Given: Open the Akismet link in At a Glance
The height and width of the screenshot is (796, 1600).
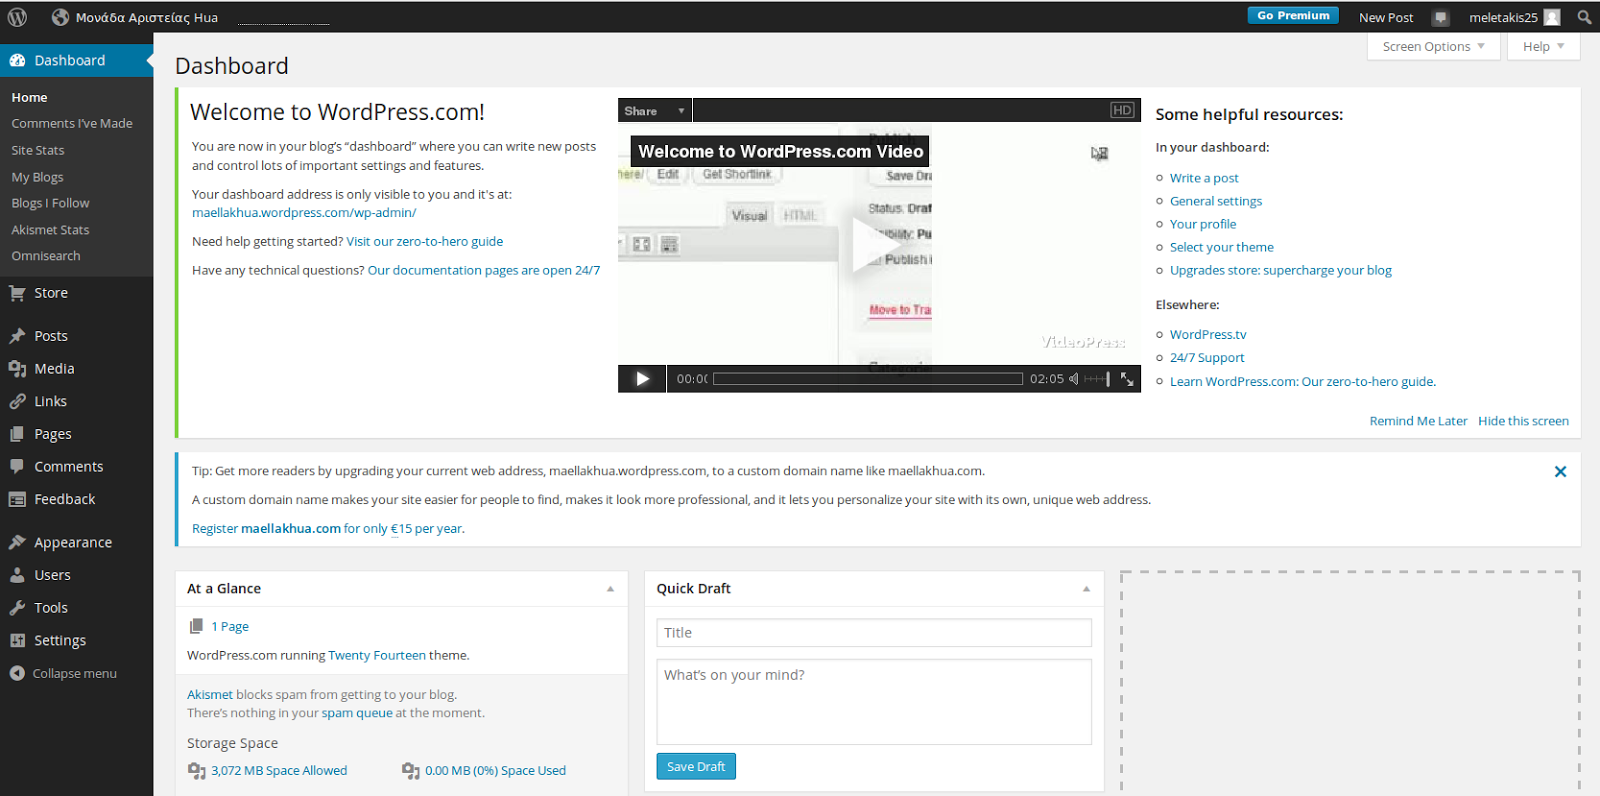Looking at the screenshot, I should (210, 694).
